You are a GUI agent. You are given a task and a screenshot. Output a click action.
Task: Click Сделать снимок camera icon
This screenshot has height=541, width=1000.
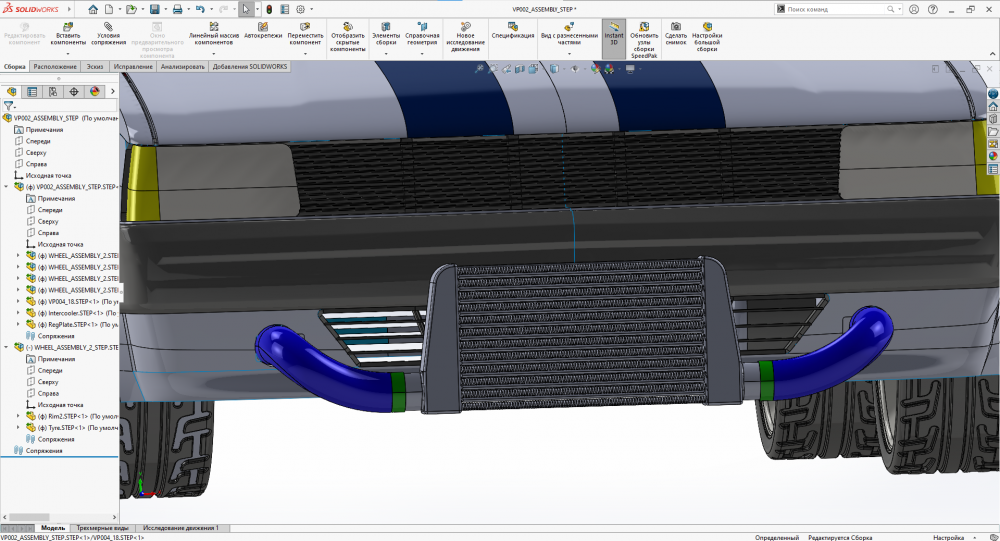[676, 27]
